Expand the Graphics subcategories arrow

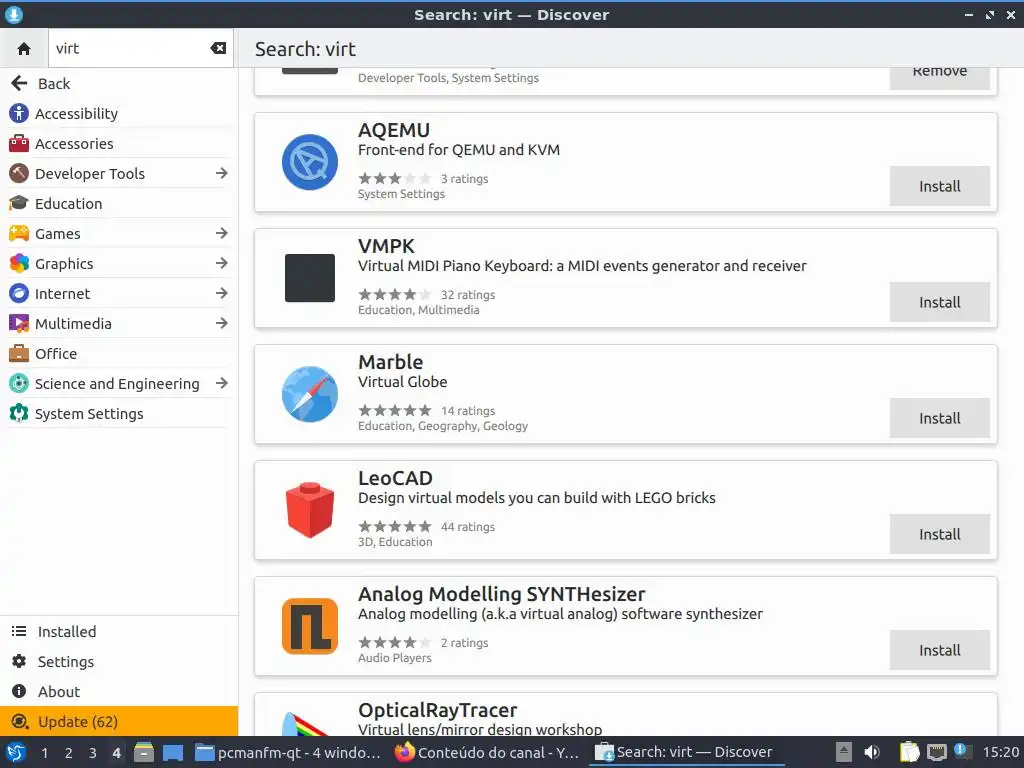click(222, 263)
